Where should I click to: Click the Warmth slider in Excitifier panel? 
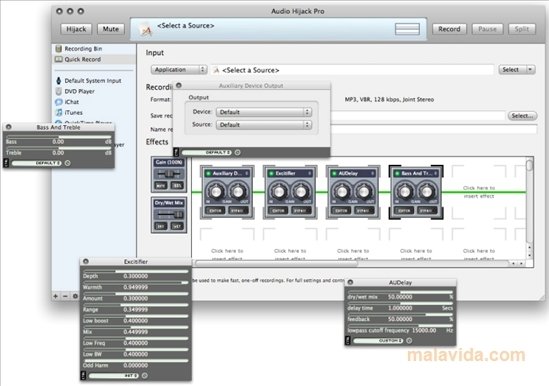[135, 282]
